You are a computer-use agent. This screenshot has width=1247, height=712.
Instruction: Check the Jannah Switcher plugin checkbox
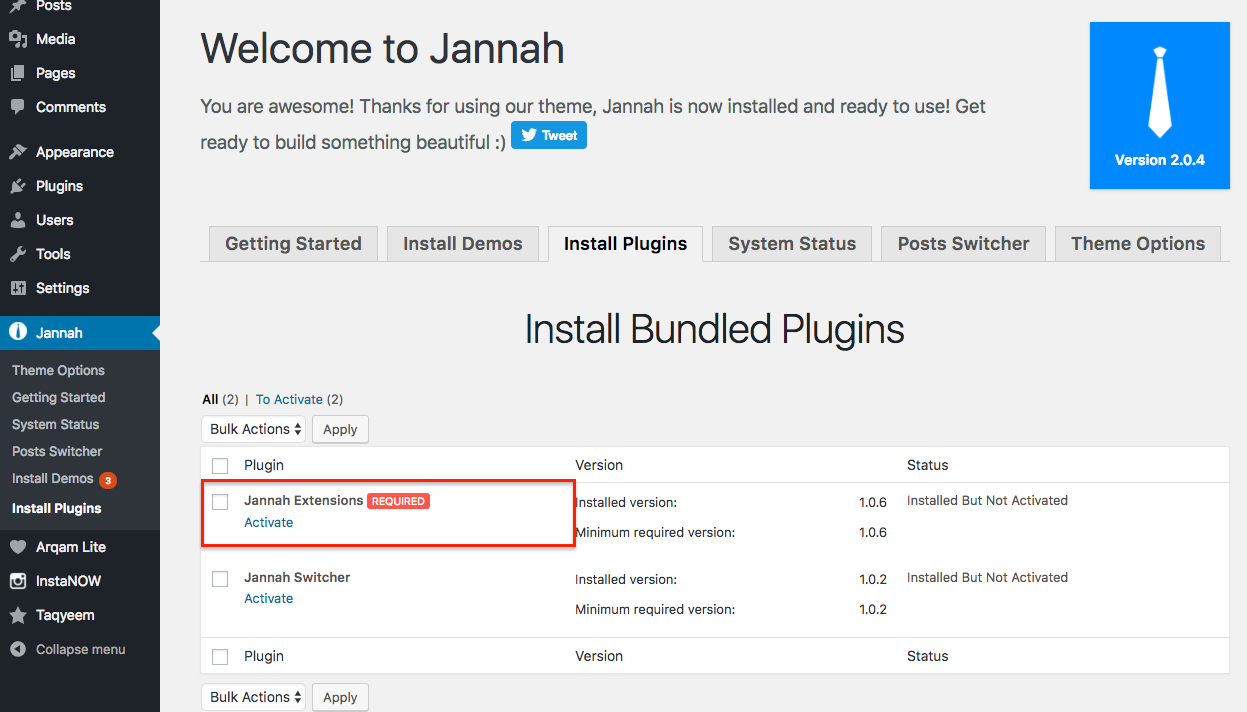coord(220,579)
